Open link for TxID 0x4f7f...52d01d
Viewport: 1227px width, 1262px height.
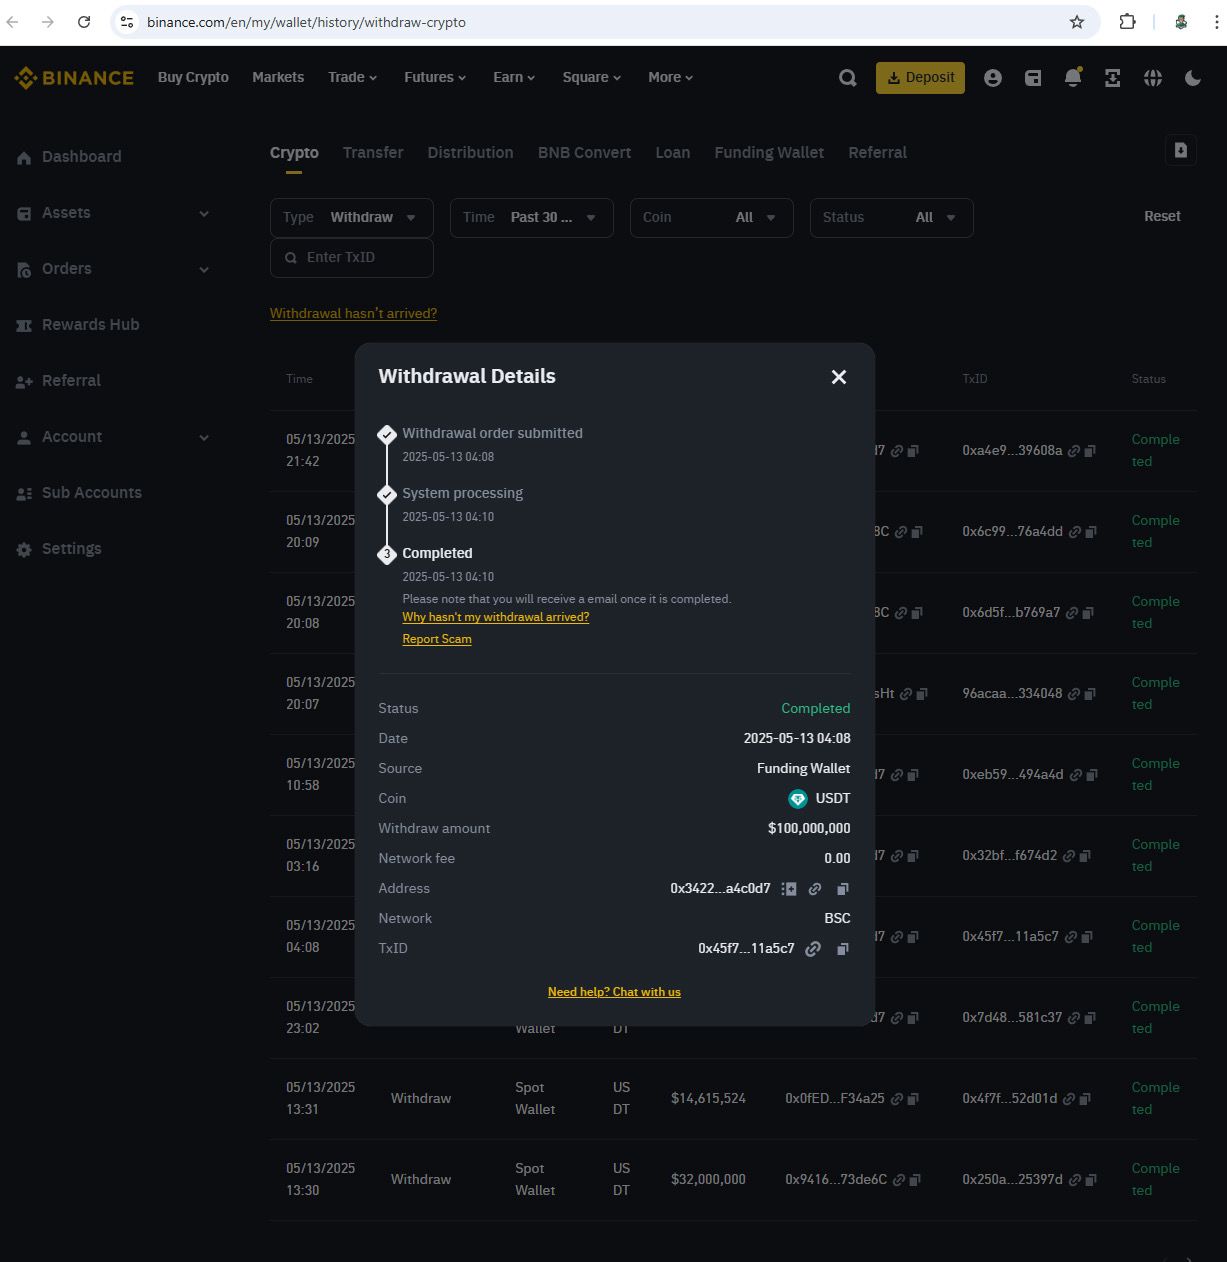[x=1069, y=1099]
